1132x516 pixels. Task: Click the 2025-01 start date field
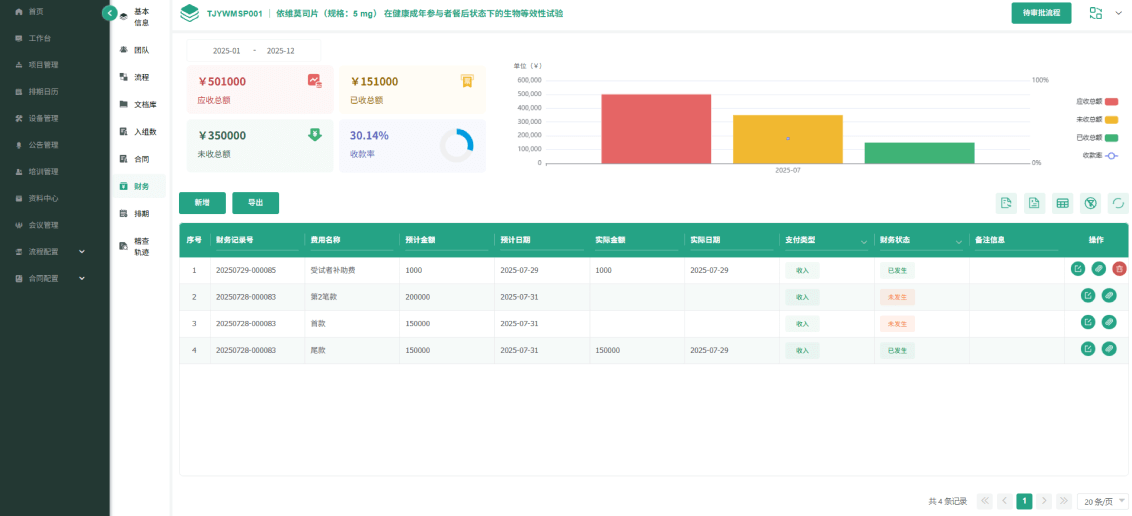click(227, 51)
